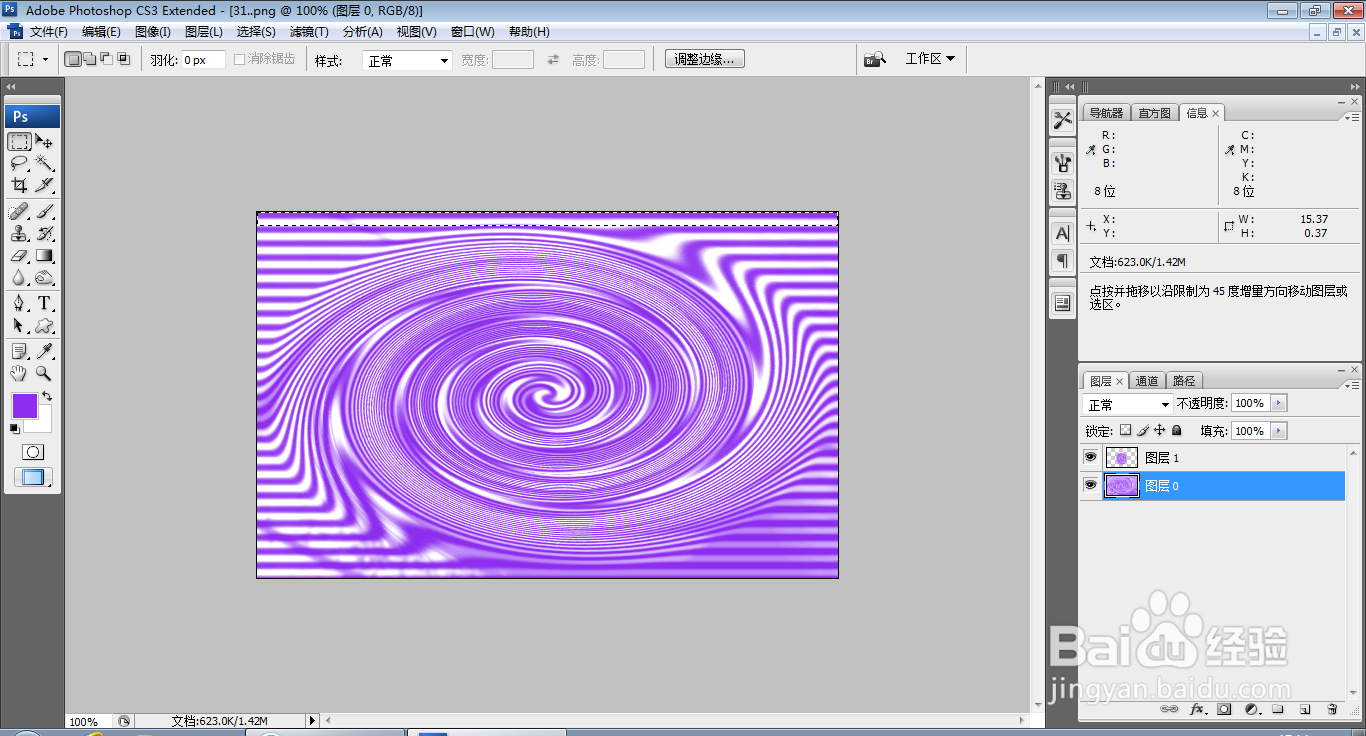Select the History Brush tool
Screen dimensions: 1366x736
[x=45, y=234]
